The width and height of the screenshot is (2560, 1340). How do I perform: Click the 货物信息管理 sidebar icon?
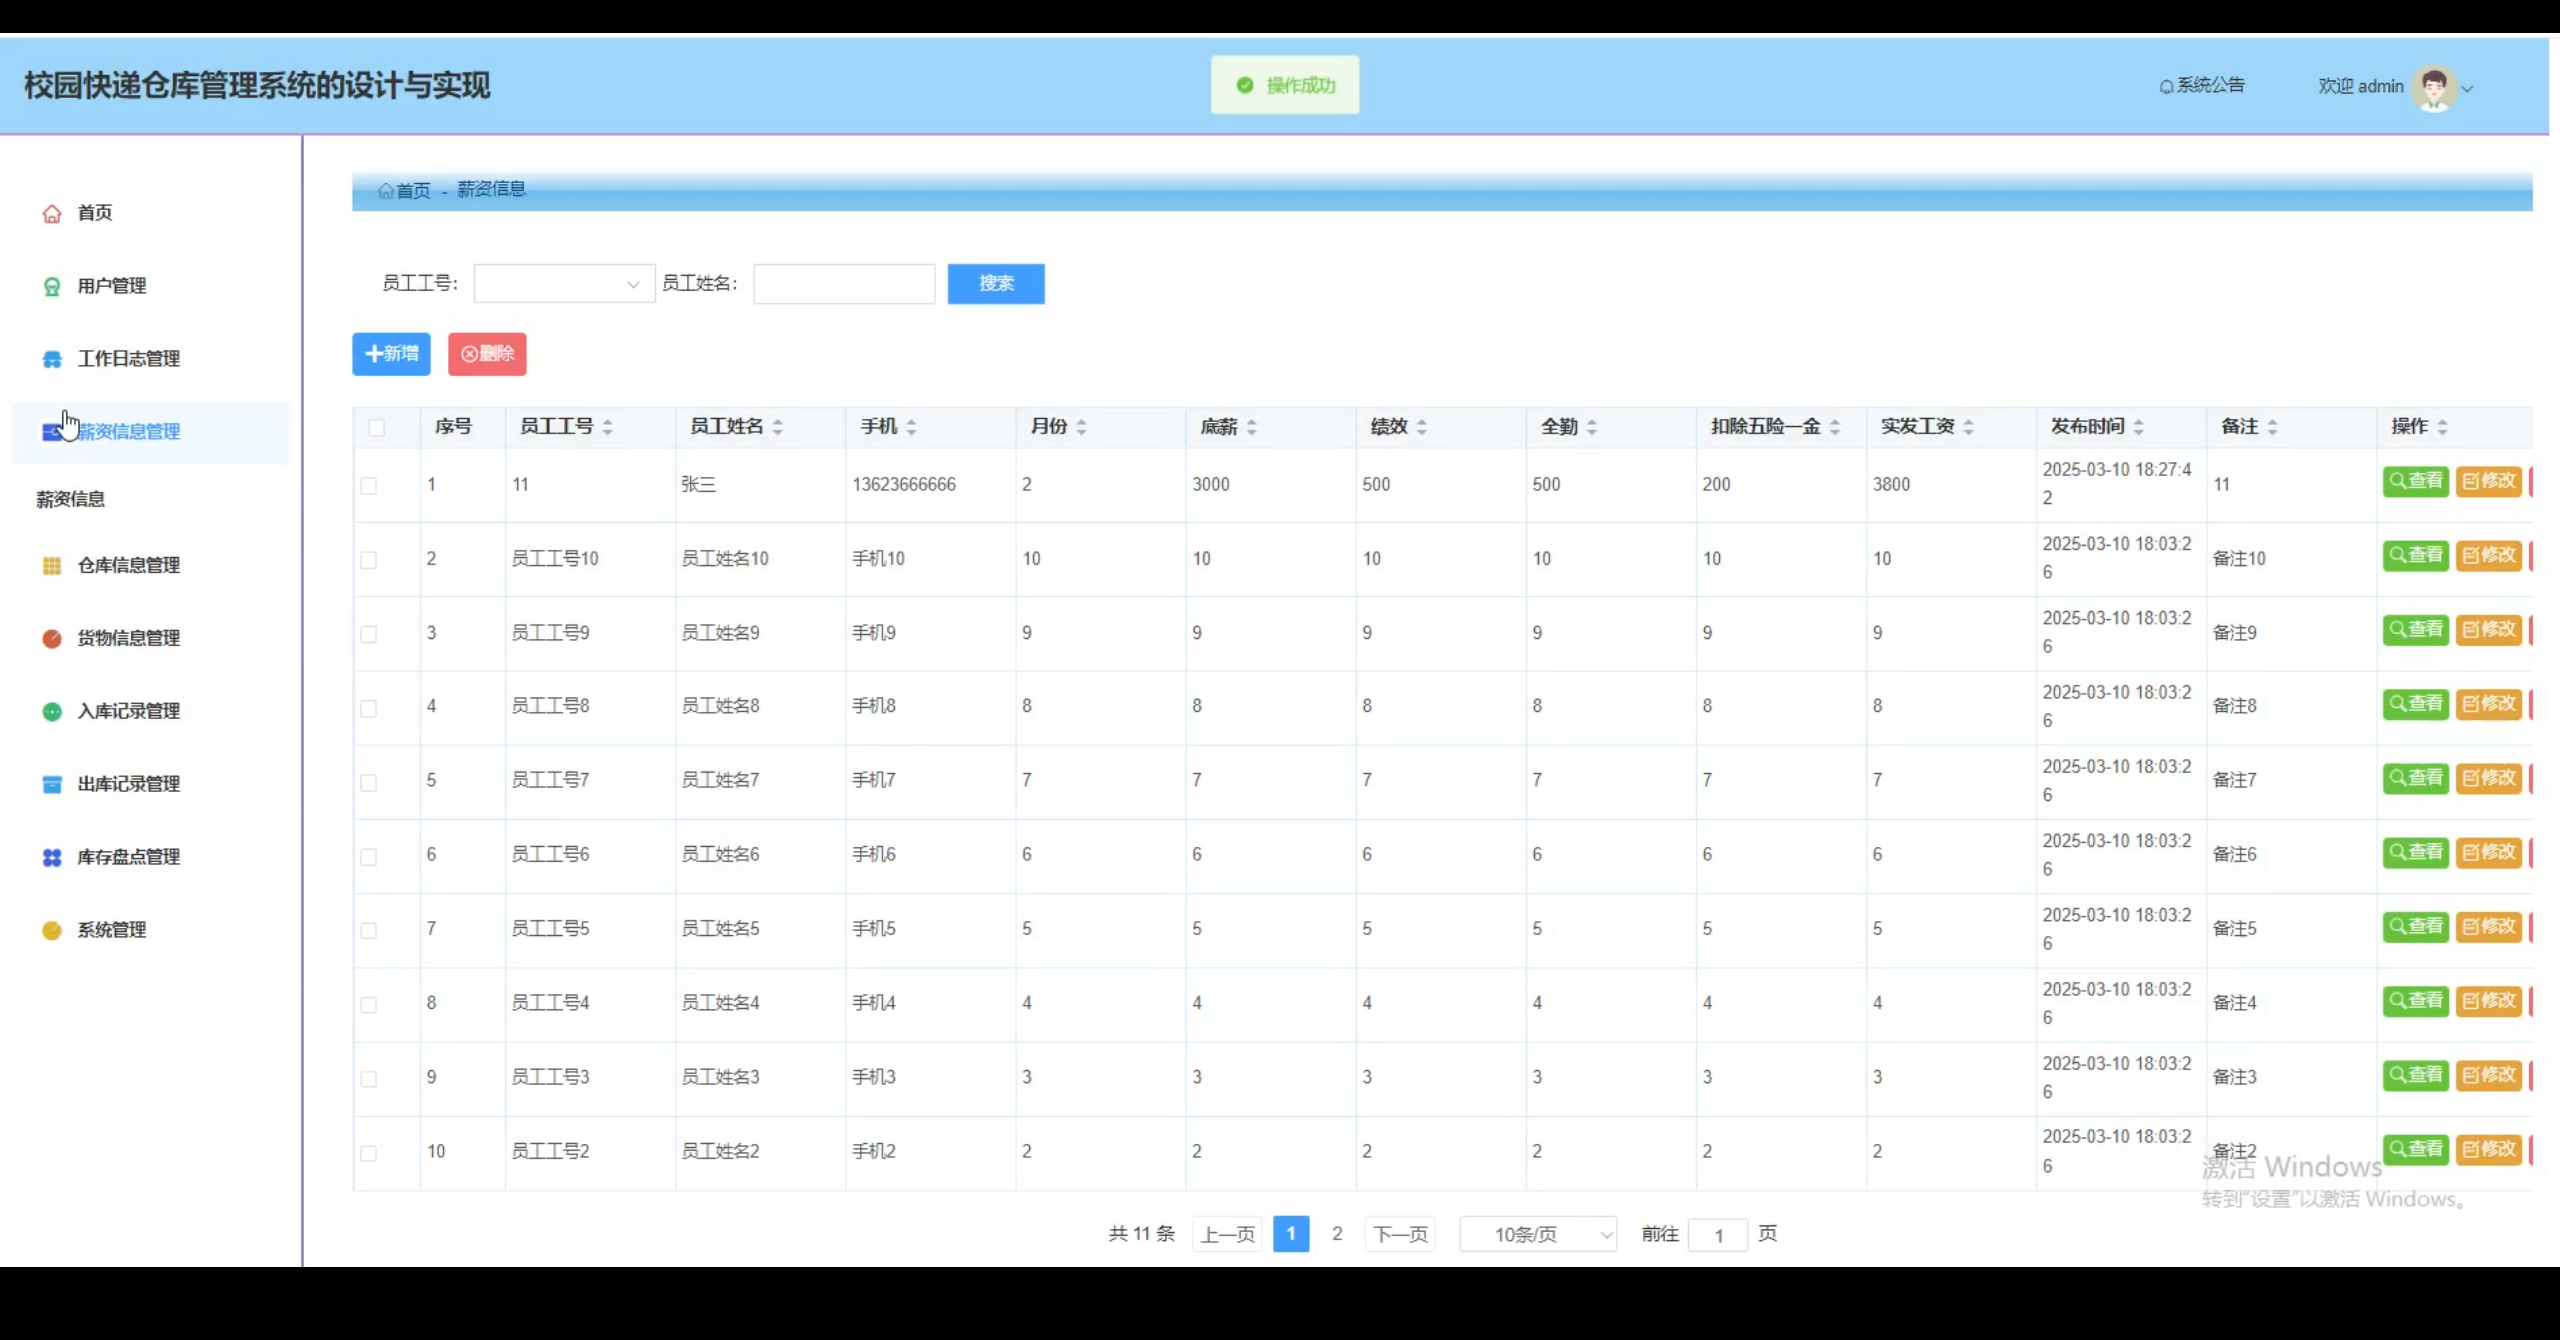pyautogui.click(x=52, y=639)
